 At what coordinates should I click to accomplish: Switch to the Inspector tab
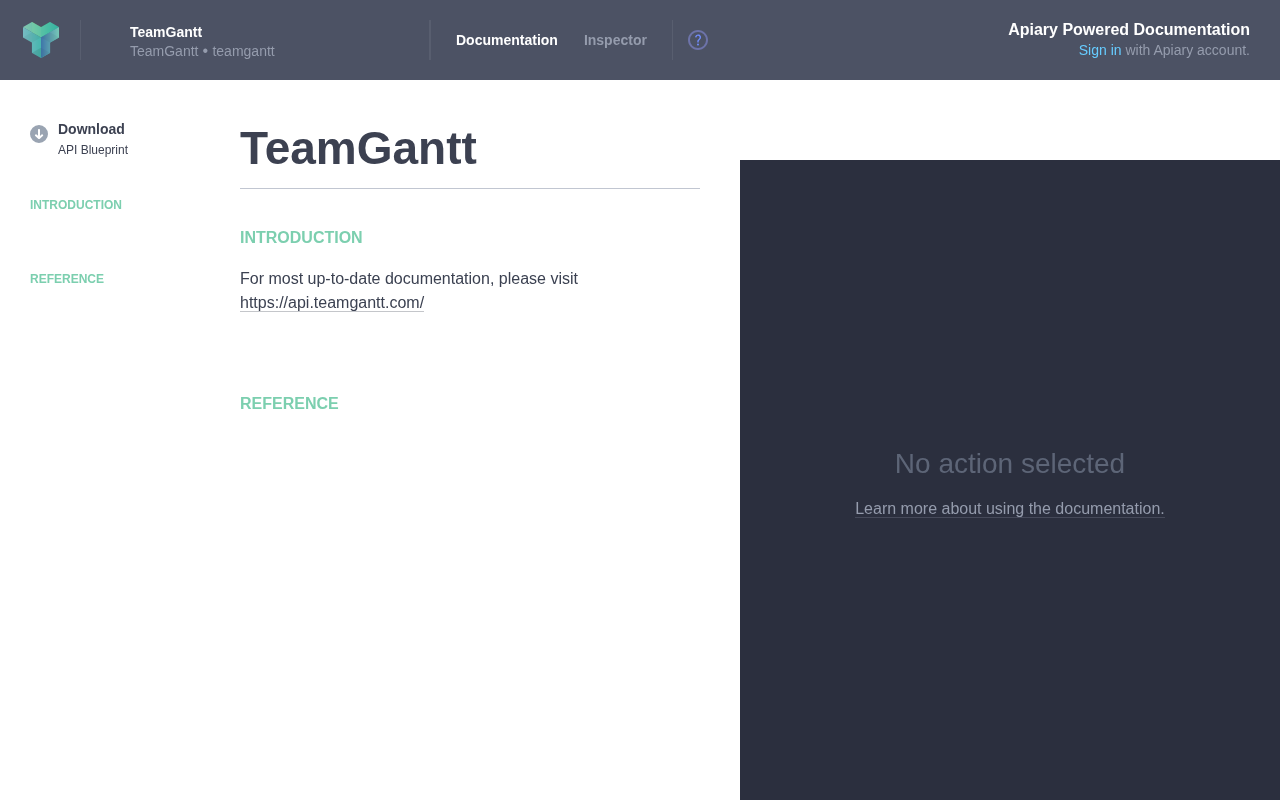coord(615,40)
